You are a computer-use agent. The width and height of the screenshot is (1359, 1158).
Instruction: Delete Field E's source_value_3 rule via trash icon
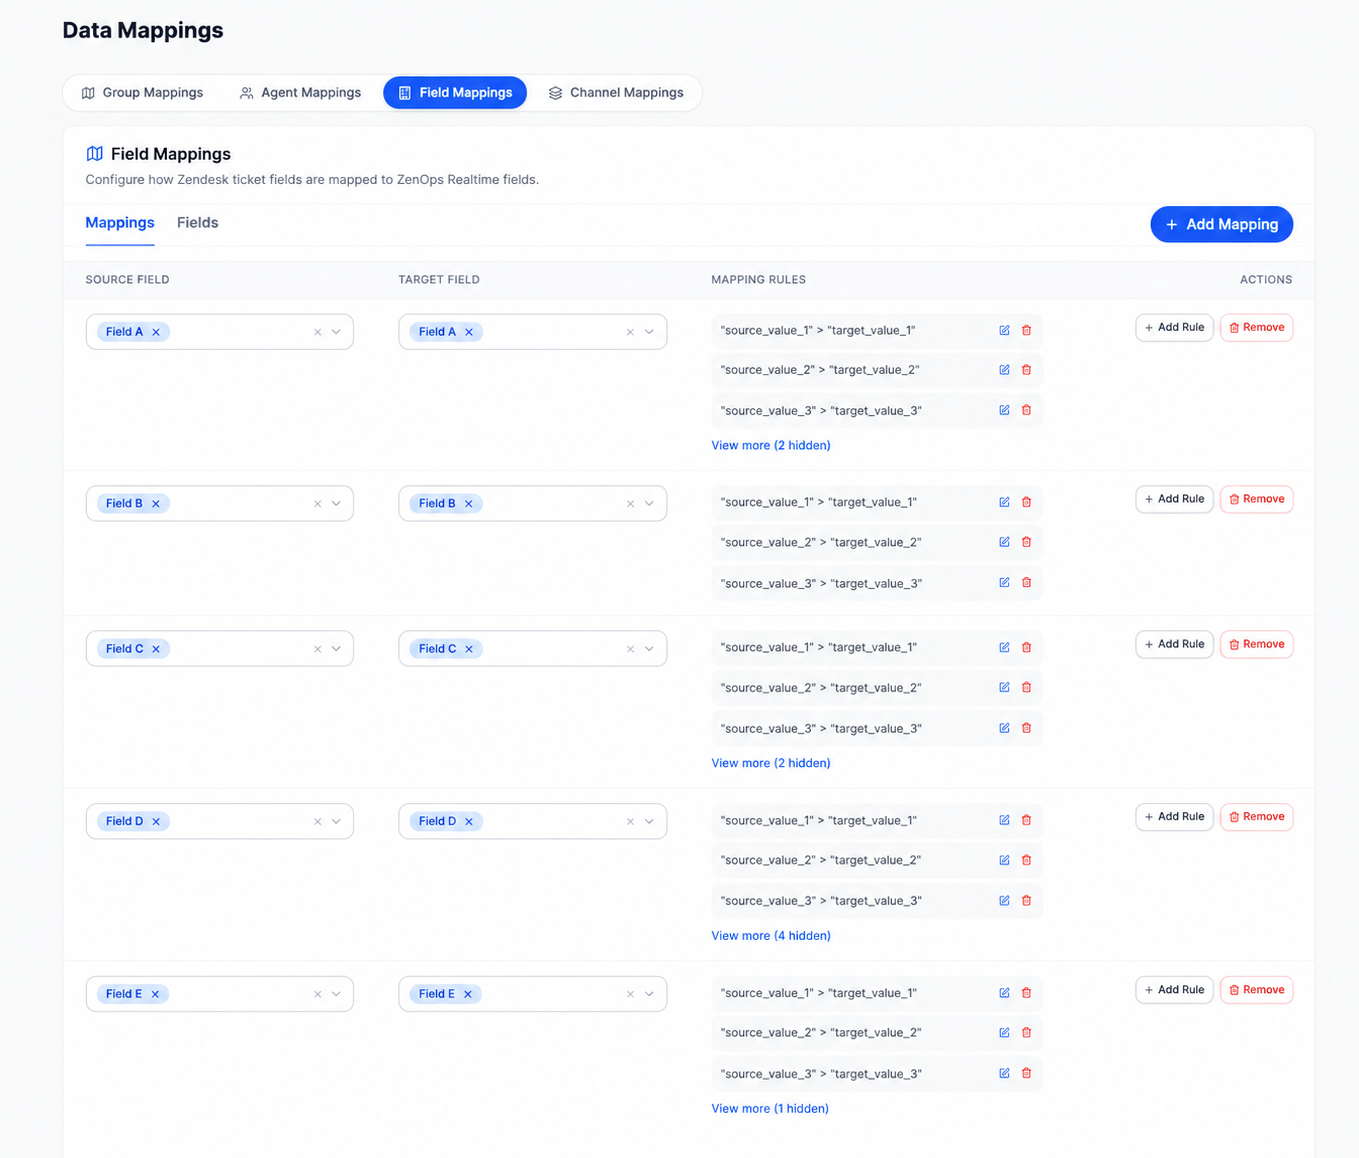1026,1073
